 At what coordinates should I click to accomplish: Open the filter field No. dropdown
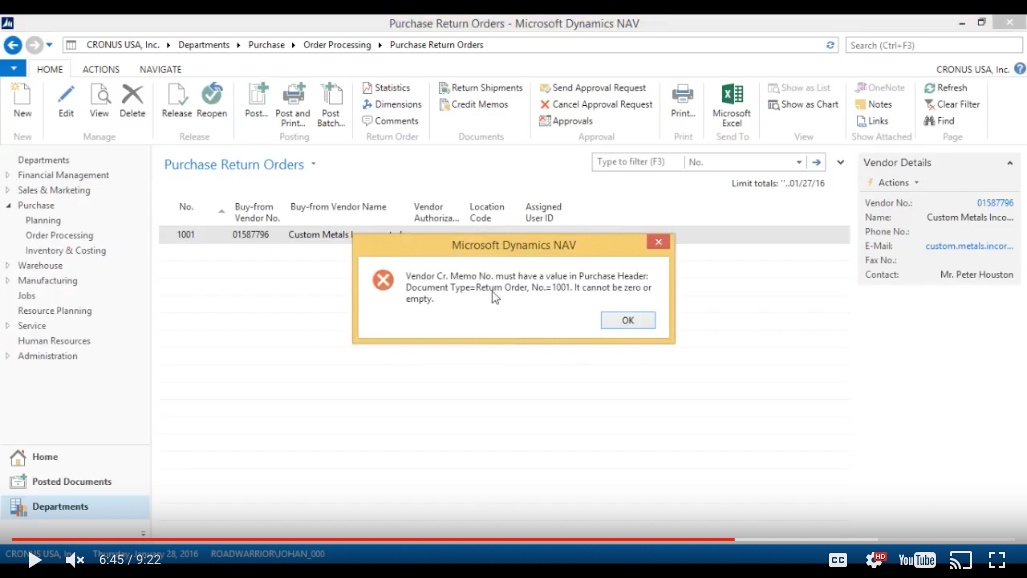tap(798, 162)
